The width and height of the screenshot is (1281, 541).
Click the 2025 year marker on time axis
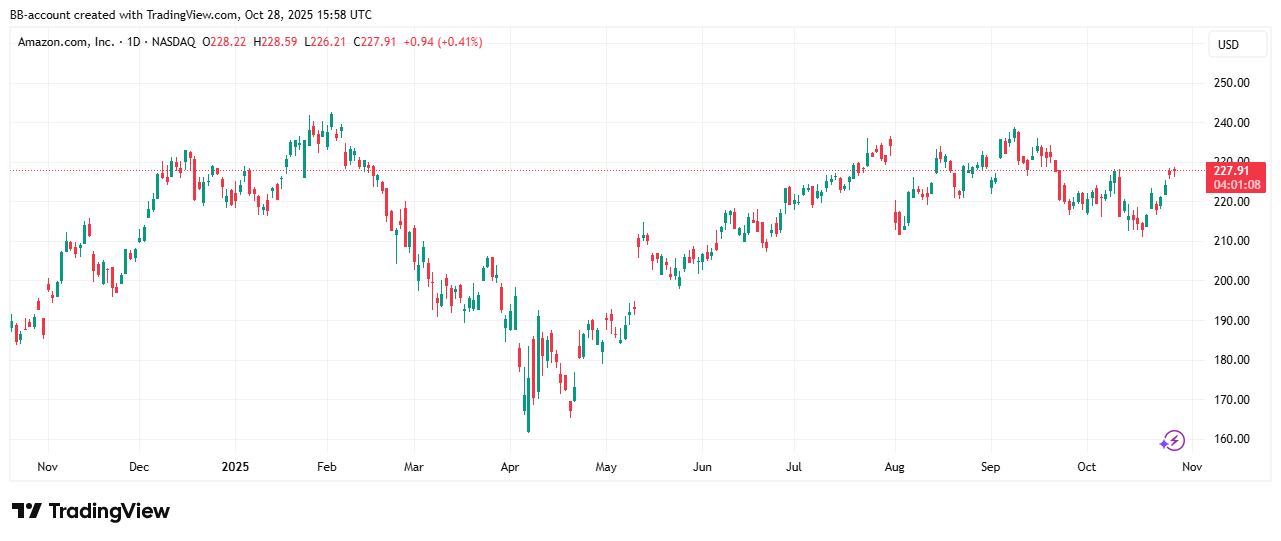(236, 467)
